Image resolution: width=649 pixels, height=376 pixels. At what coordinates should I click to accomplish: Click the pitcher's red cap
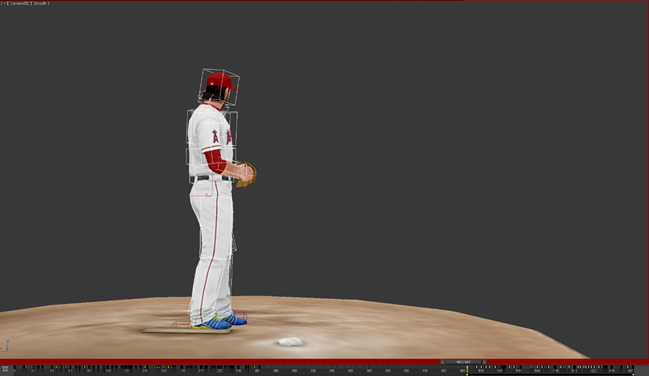[221, 80]
